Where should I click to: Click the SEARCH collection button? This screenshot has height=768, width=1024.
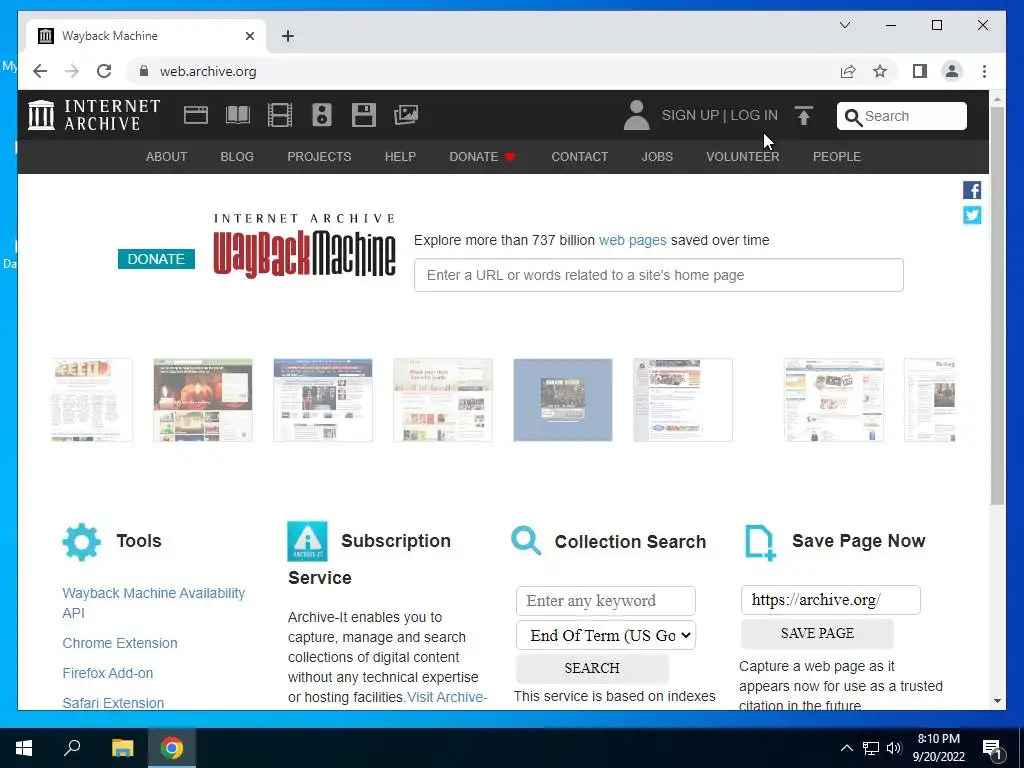point(592,668)
